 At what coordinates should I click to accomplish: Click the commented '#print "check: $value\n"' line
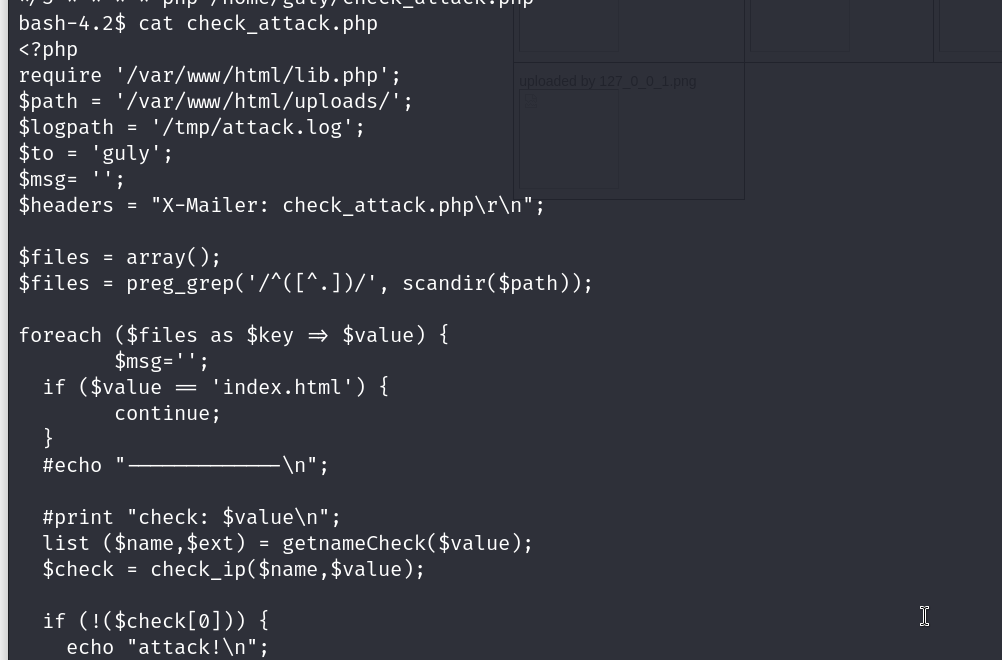191,517
